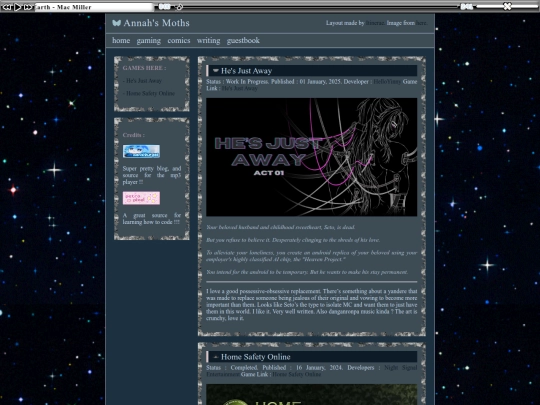Viewport: 540px width, 405px height.
Task: Open developer HelloYinny's link
Action: [x=387, y=82]
